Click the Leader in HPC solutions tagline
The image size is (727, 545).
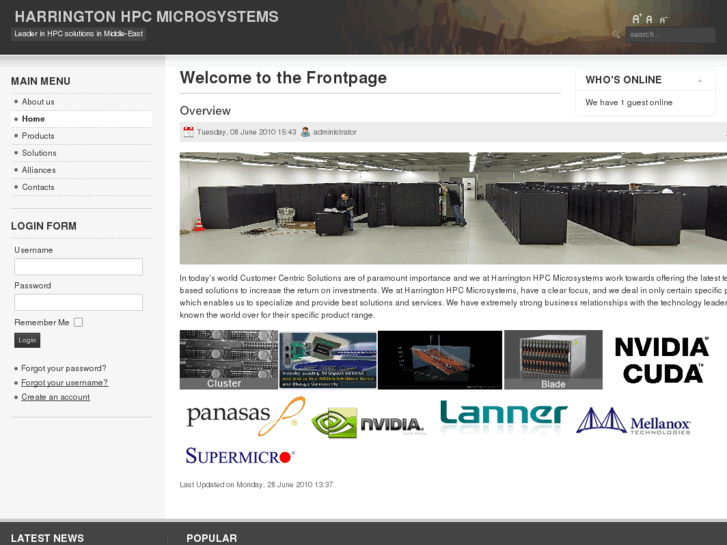click(x=78, y=33)
